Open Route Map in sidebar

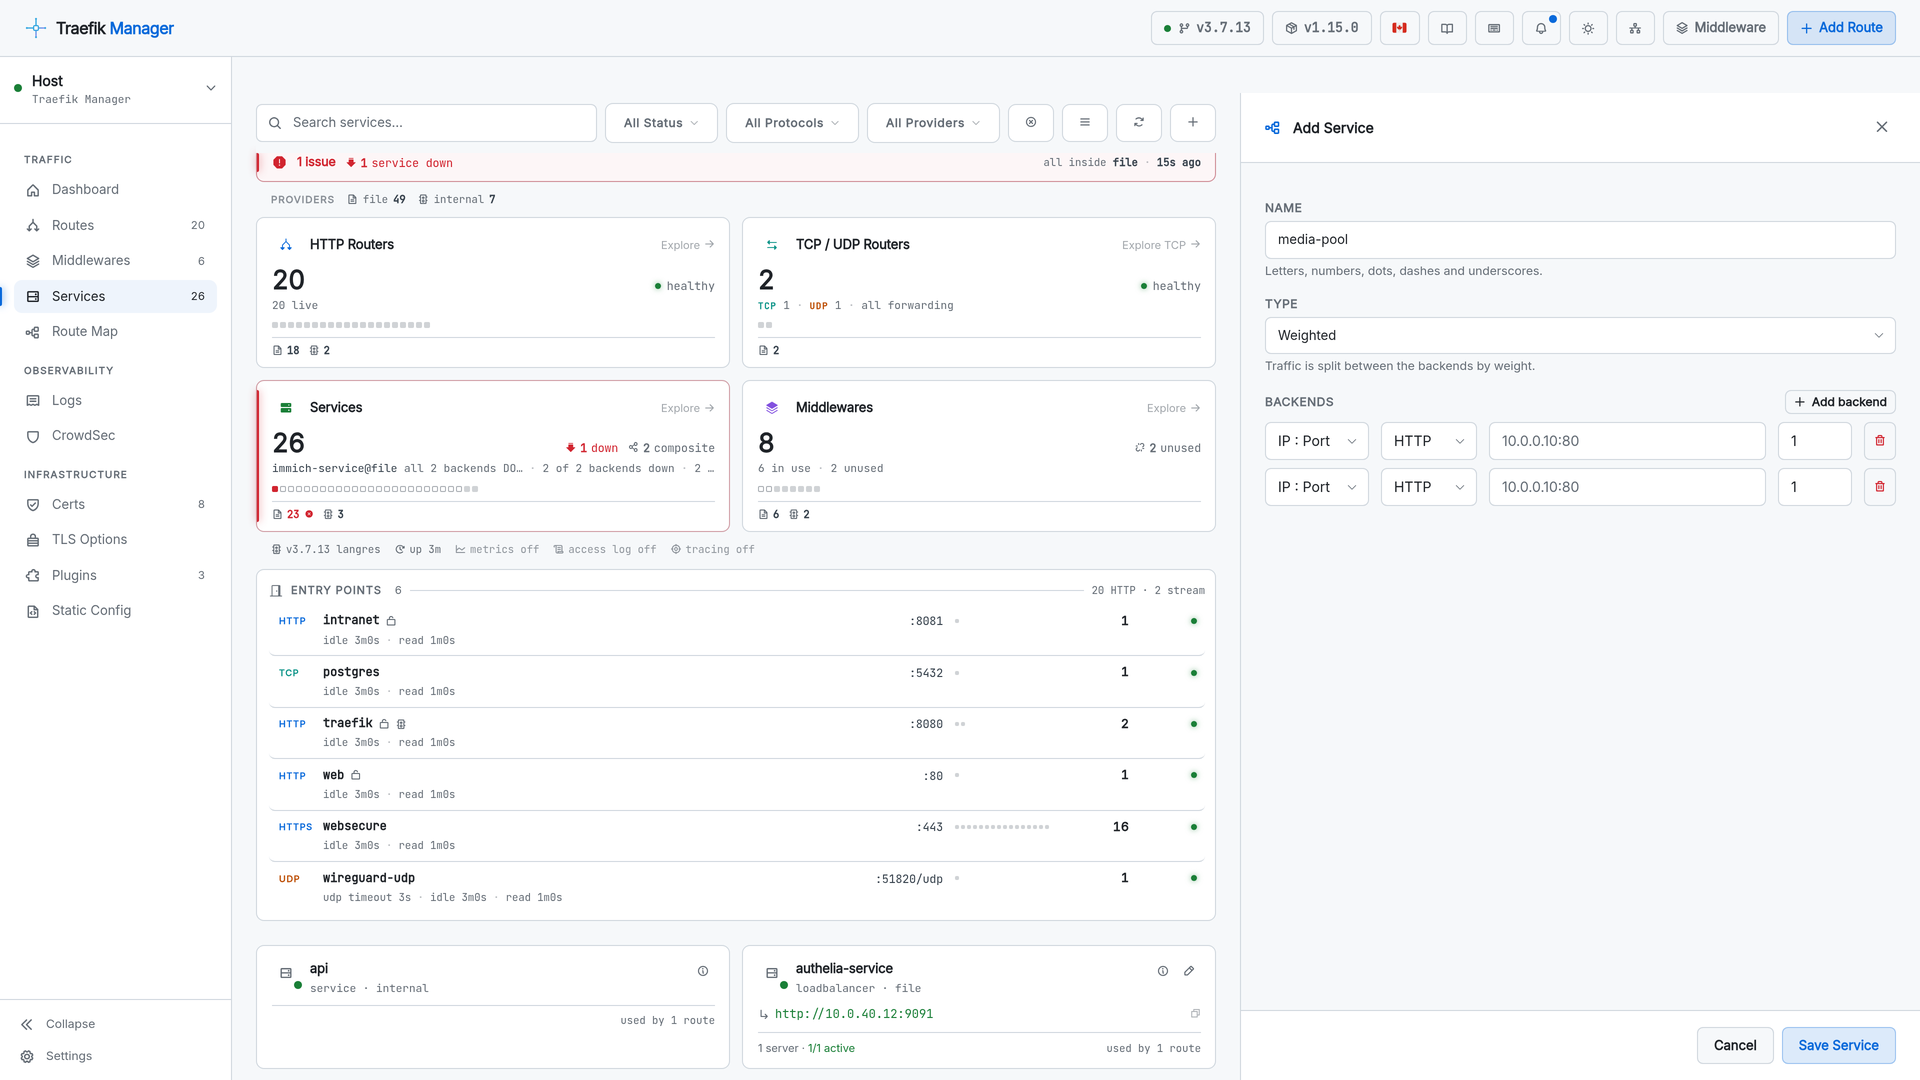(x=115, y=332)
